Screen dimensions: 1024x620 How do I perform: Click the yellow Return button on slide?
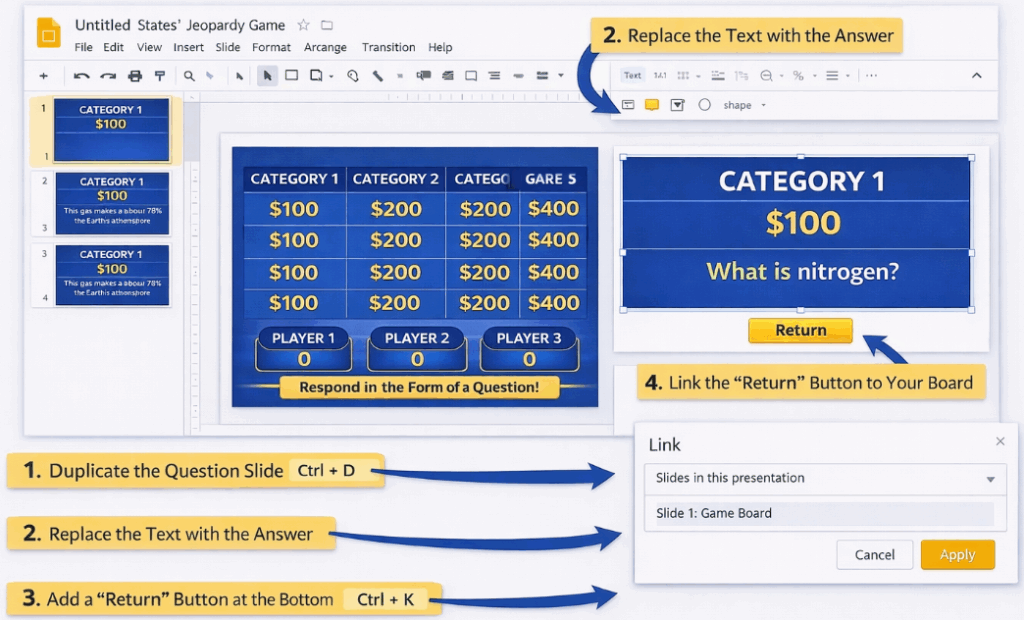(800, 330)
